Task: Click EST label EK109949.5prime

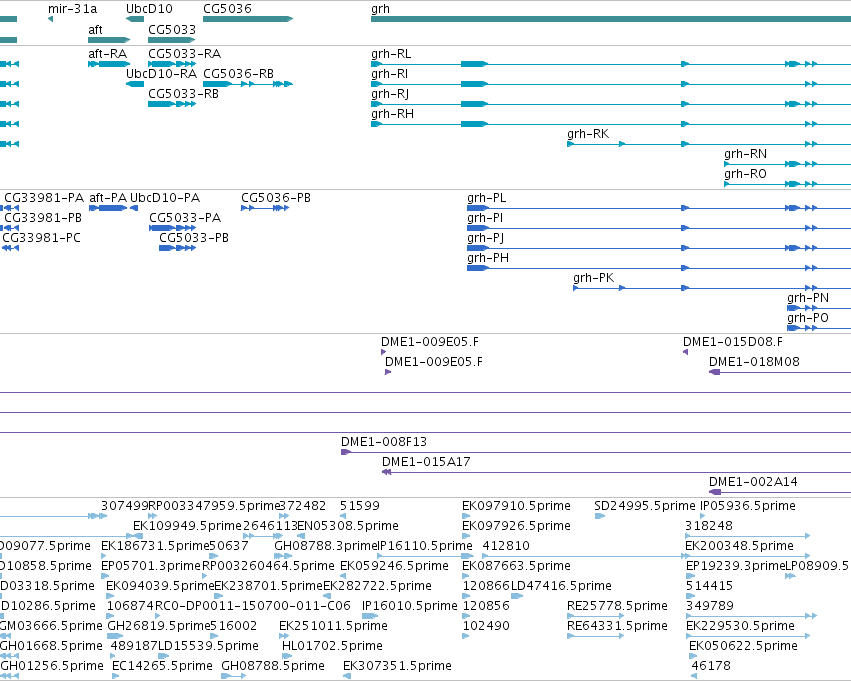Action: tap(187, 526)
